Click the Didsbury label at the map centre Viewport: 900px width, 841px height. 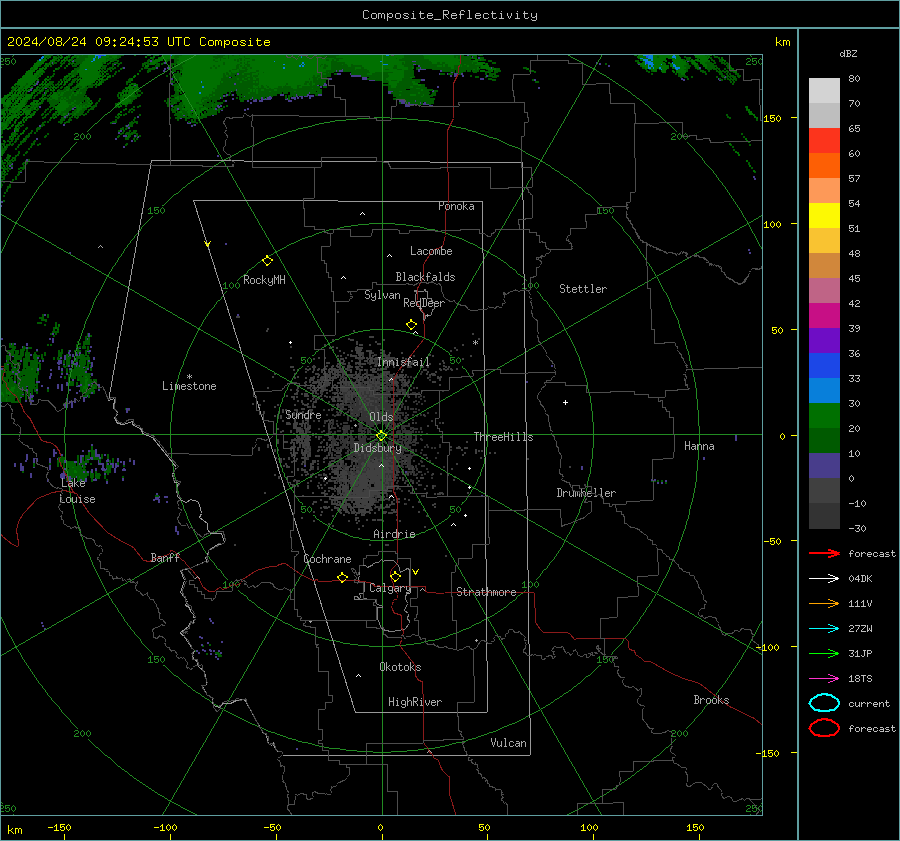pos(377,448)
